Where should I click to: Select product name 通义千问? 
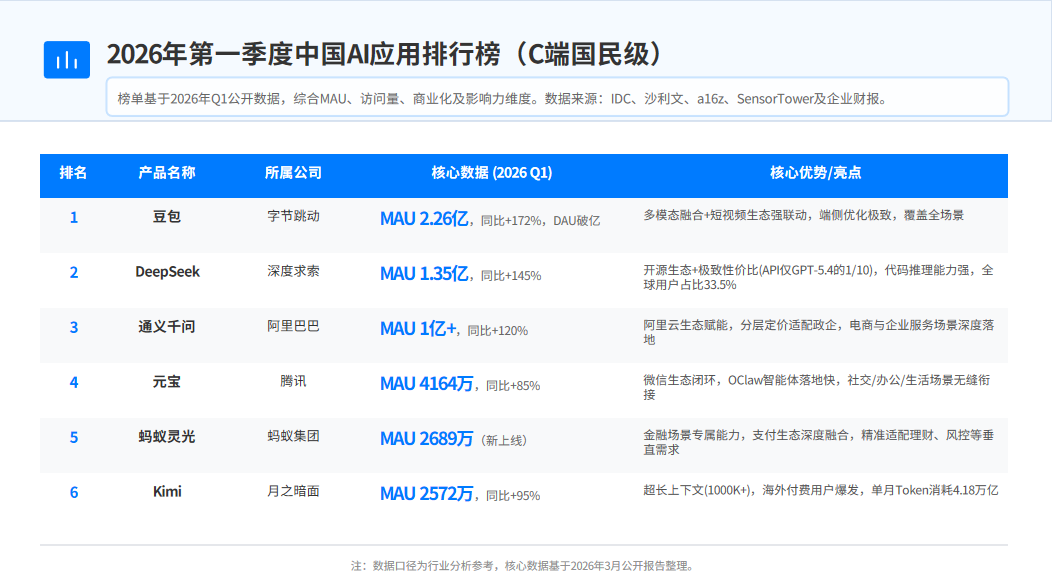pyautogui.click(x=167, y=327)
